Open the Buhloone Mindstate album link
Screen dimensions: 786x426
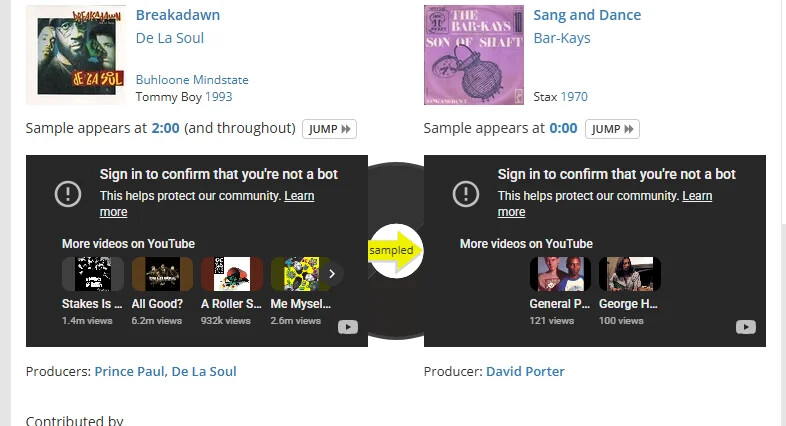point(192,80)
